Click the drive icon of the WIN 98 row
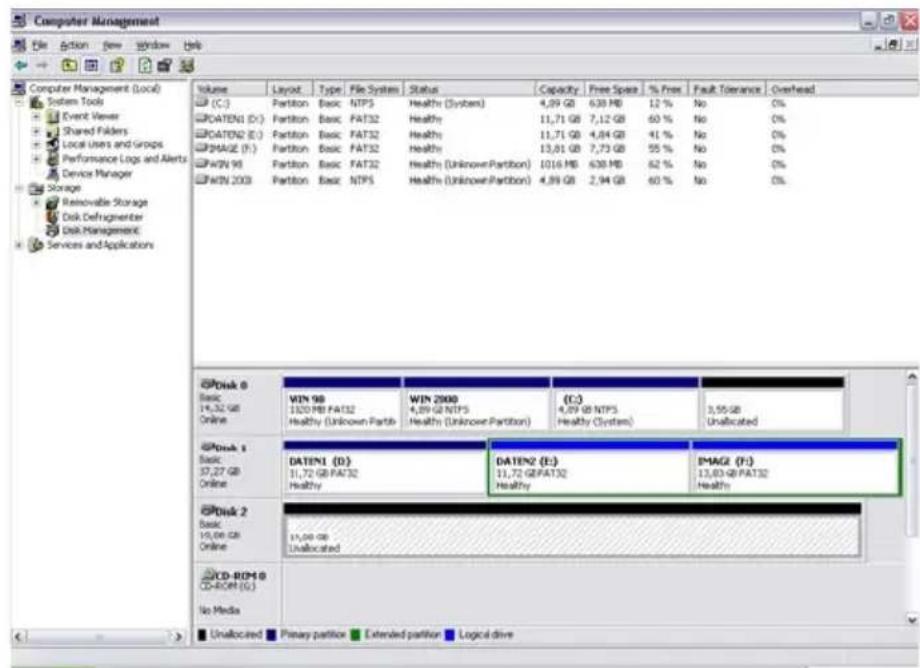 pyautogui.click(x=200, y=164)
